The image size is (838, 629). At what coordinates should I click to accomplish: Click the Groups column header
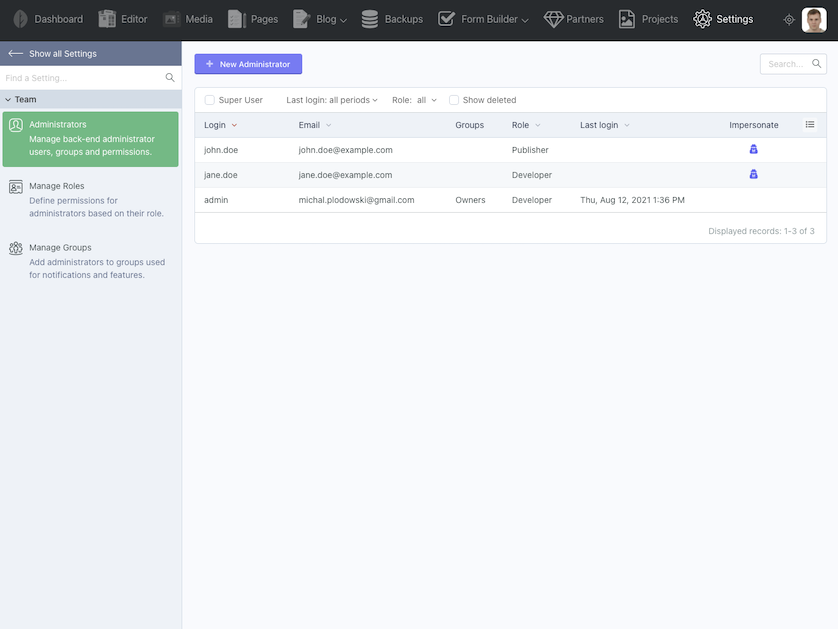coord(469,125)
